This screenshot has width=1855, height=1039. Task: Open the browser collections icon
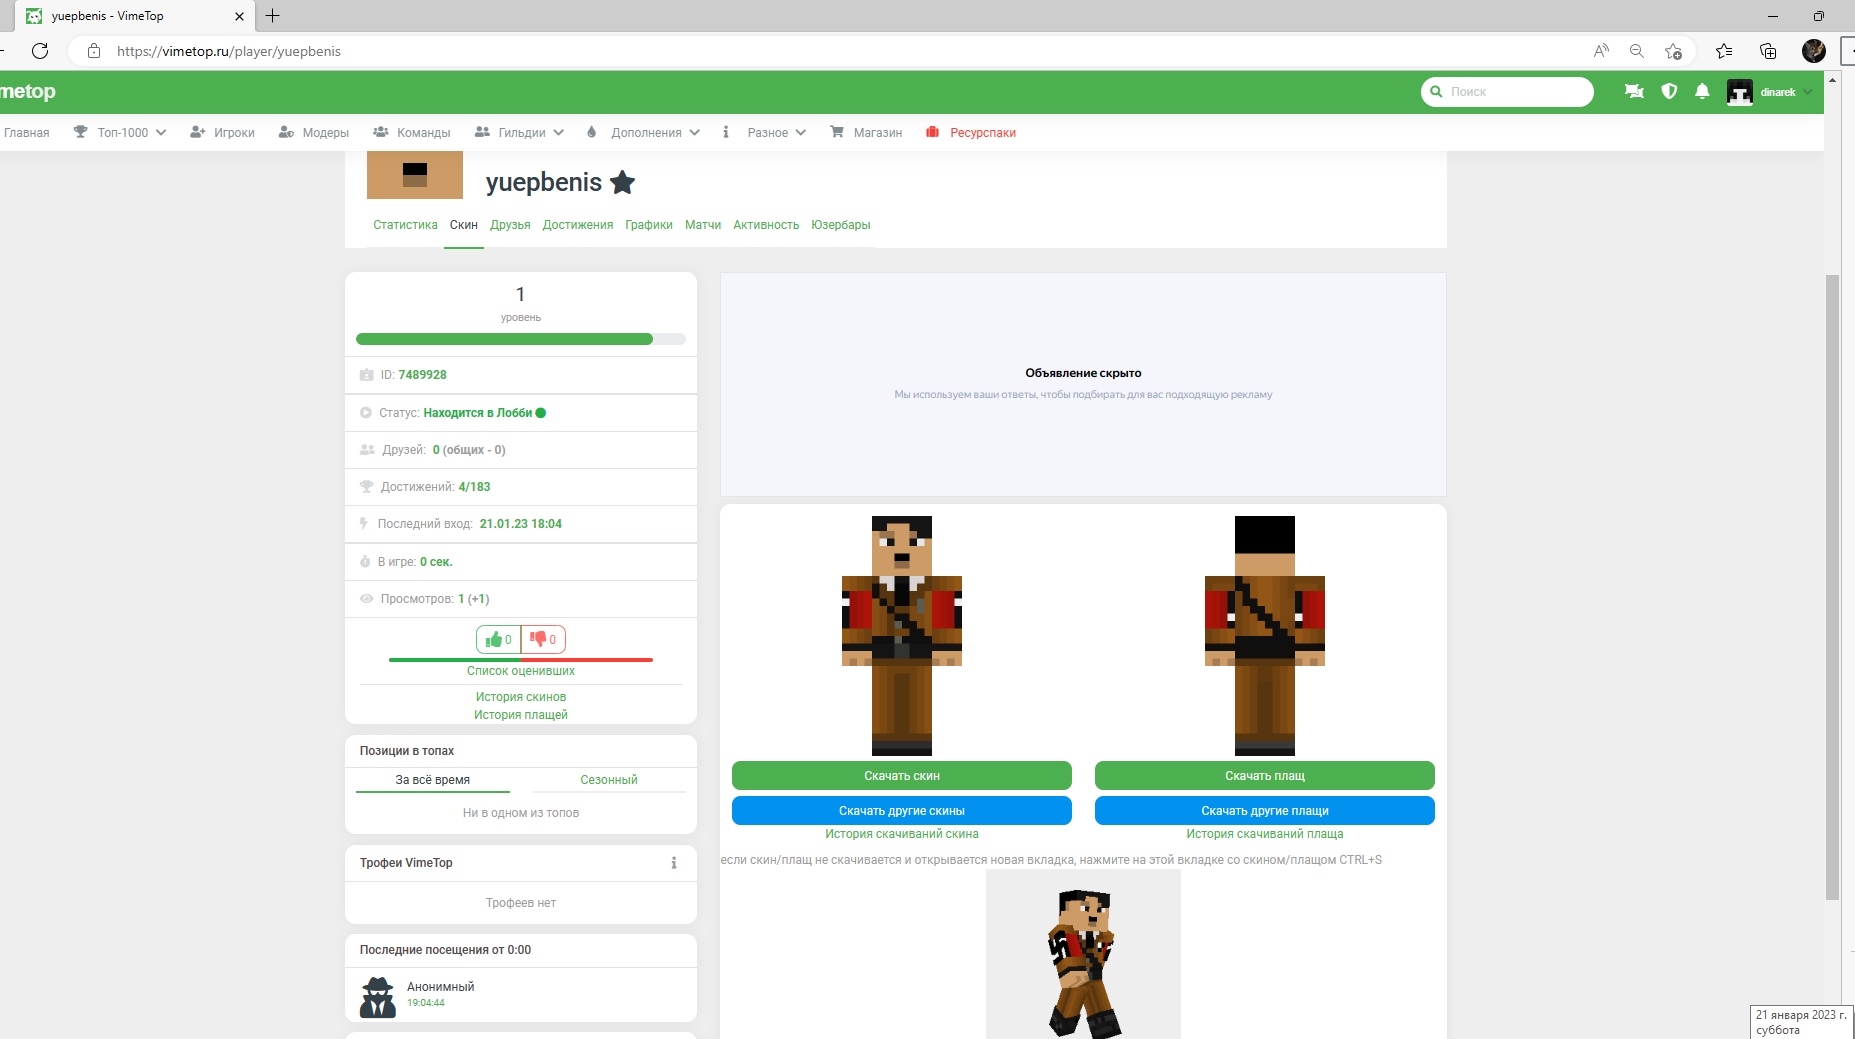pyautogui.click(x=1768, y=51)
